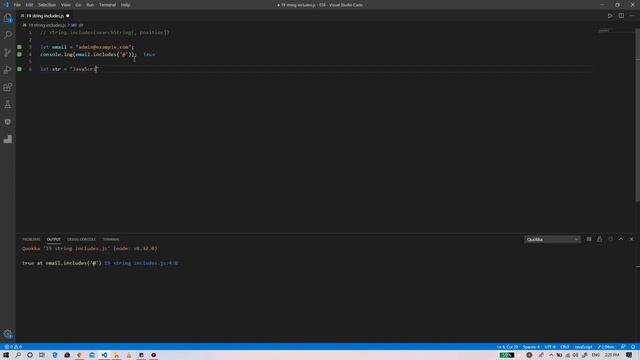640x360 pixels.
Task: Open the Windows action center
Action: coord(629,355)
